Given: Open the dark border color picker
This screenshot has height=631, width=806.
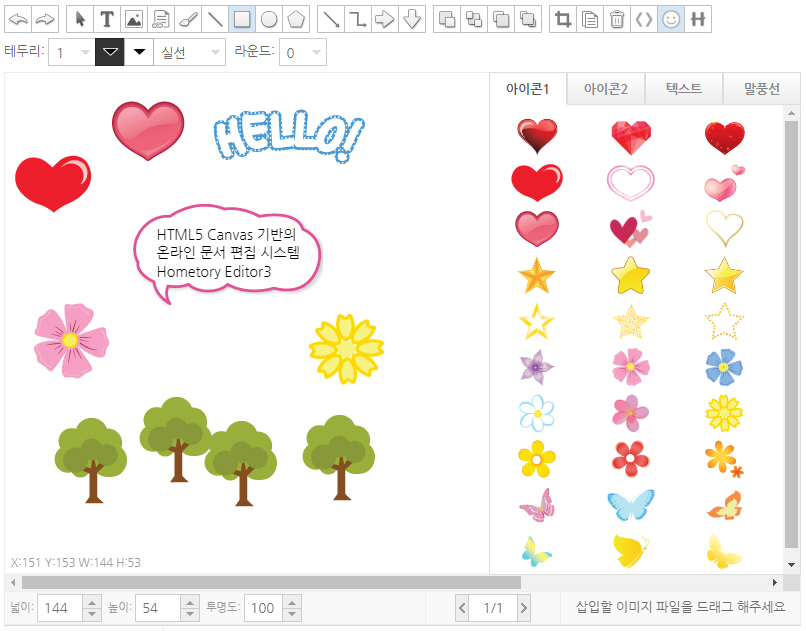Looking at the screenshot, I should (110, 52).
